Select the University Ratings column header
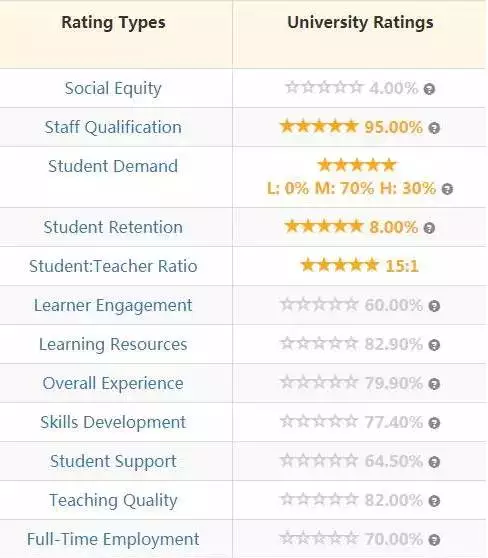Image resolution: width=488 pixels, height=558 pixels. click(360, 23)
